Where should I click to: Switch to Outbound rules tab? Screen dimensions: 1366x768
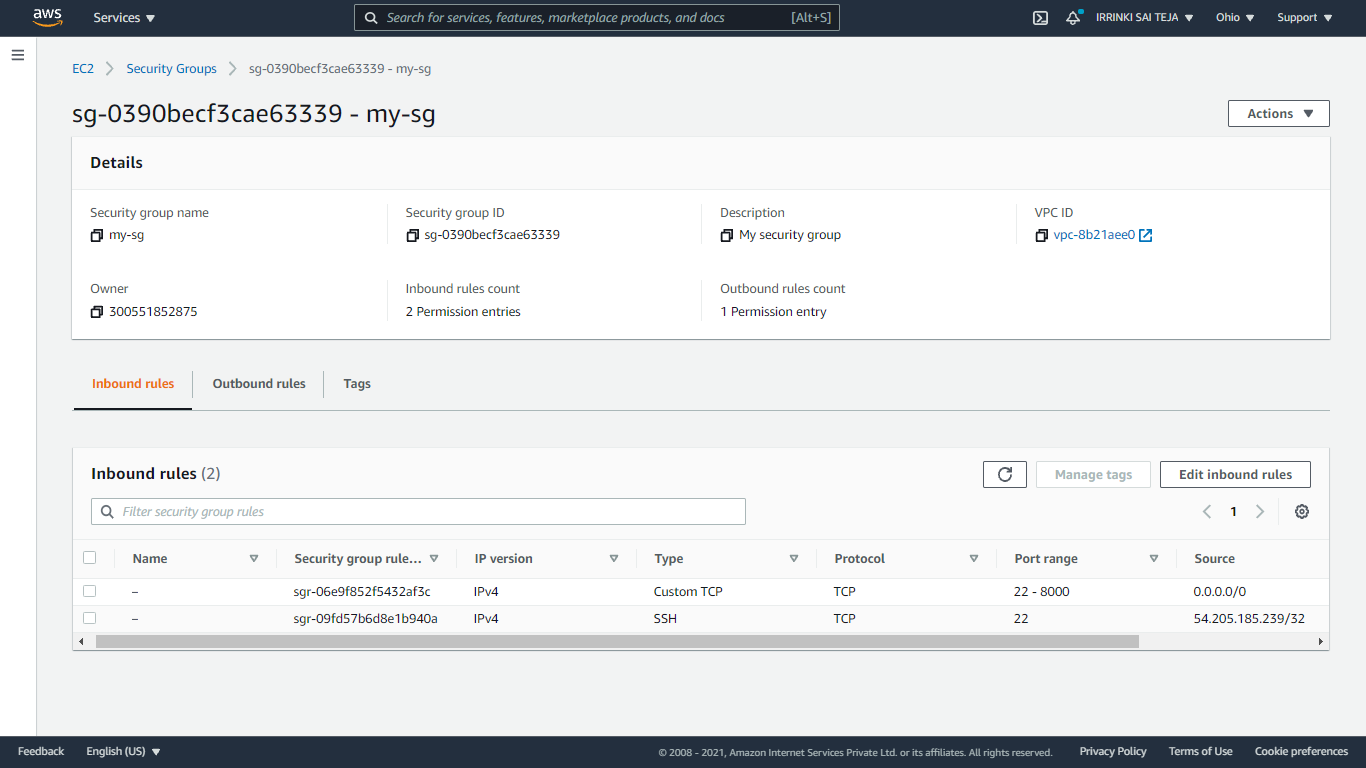[259, 384]
